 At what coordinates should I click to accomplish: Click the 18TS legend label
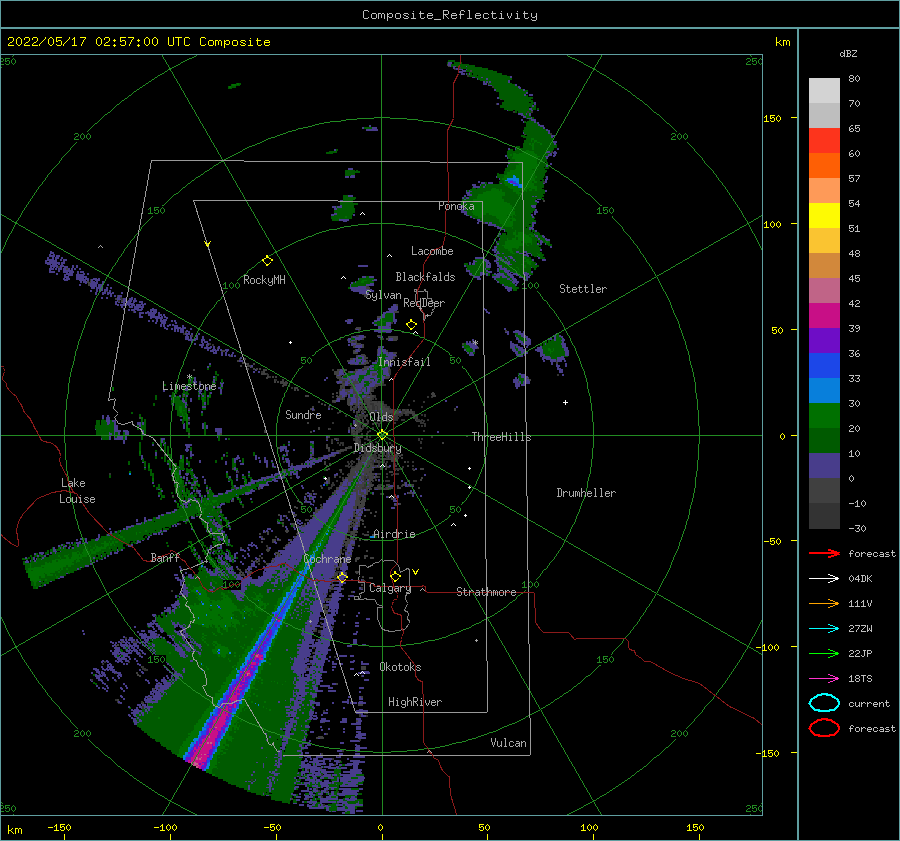(860, 679)
